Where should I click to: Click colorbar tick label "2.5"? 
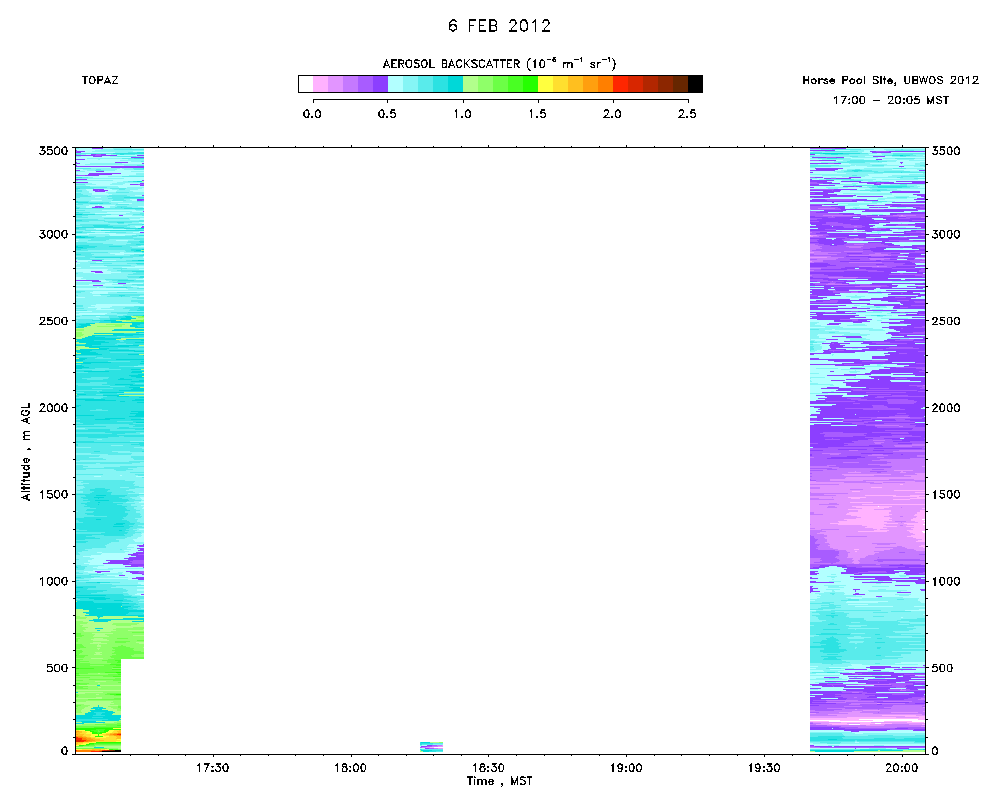[x=687, y=114]
